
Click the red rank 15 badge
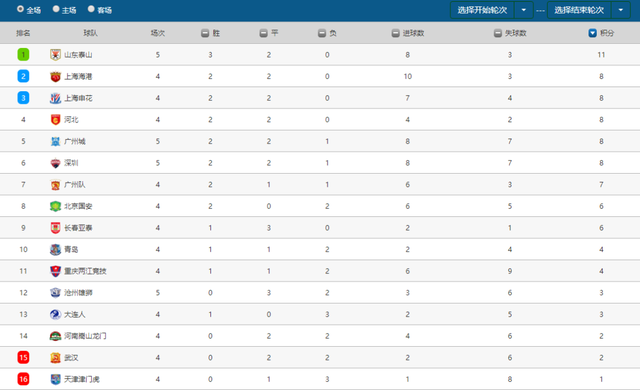(23, 357)
